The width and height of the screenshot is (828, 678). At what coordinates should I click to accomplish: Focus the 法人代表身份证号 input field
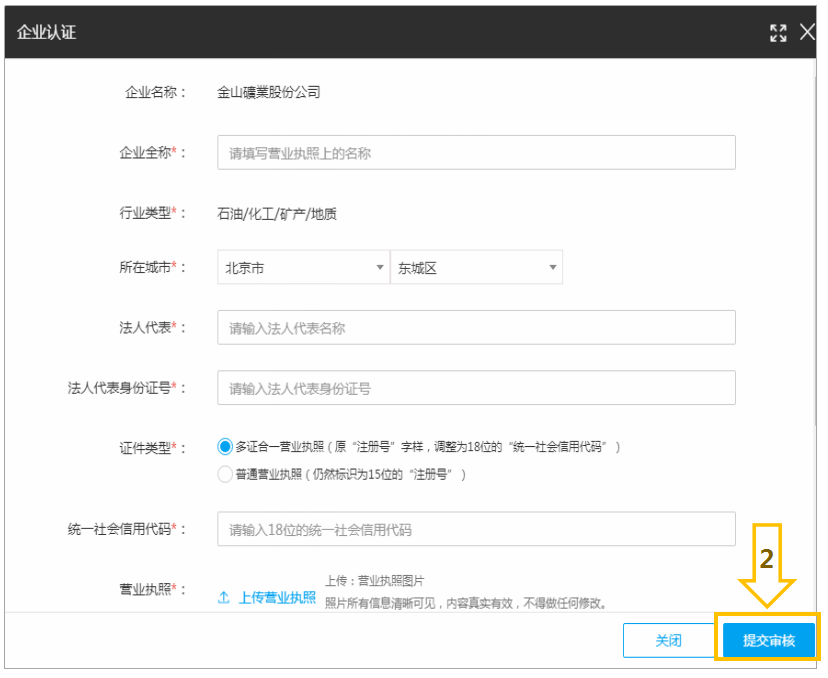pyautogui.click(x=476, y=388)
